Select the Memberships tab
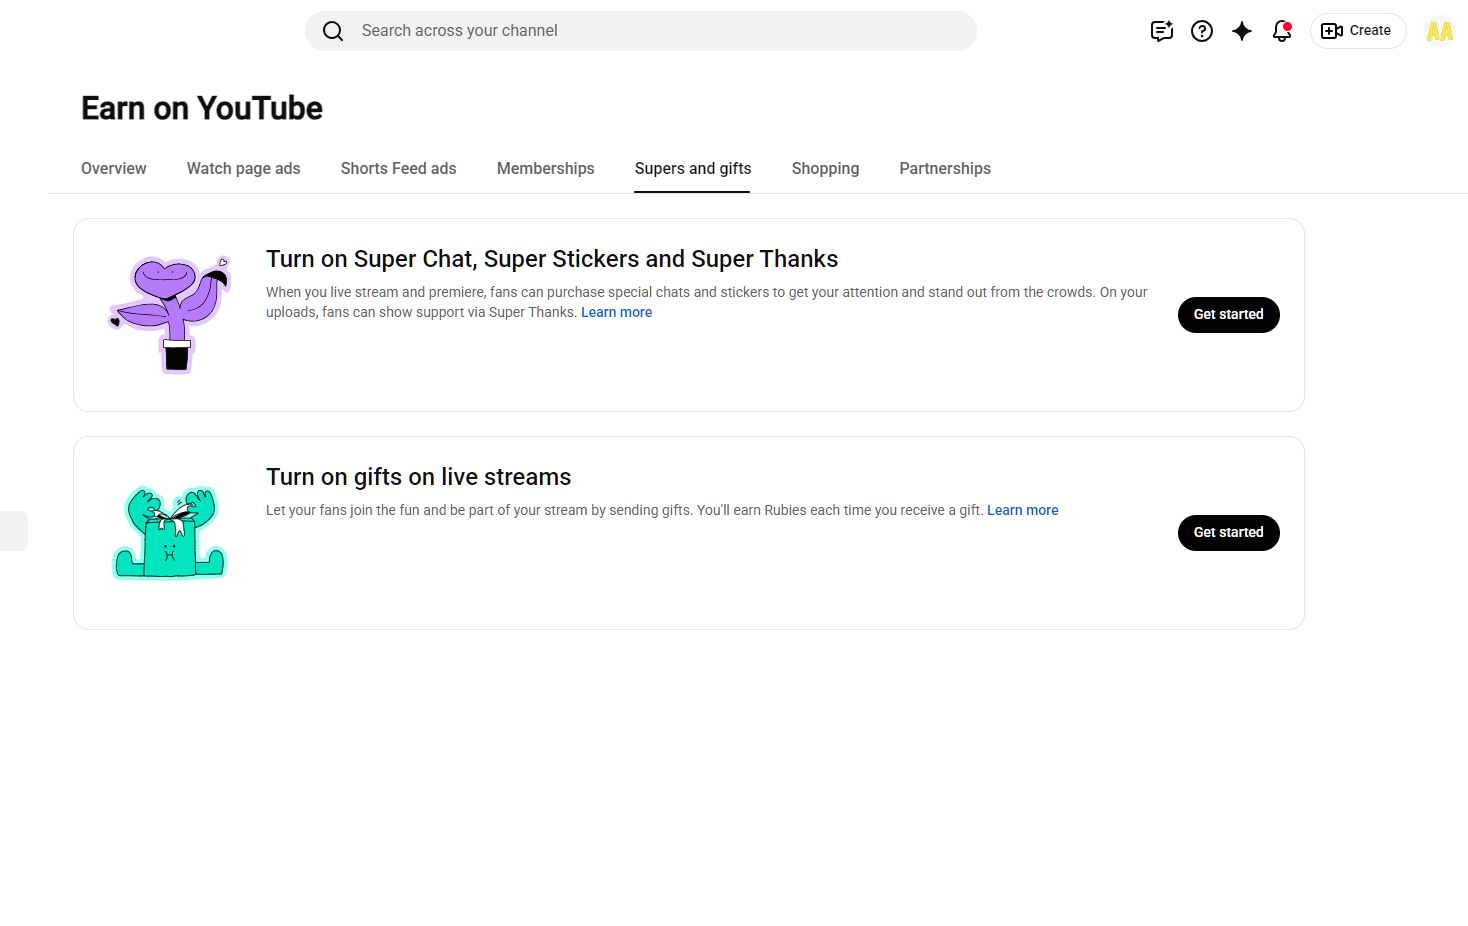The width and height of the screenshot is (1468, 926). tap(546, 169)
